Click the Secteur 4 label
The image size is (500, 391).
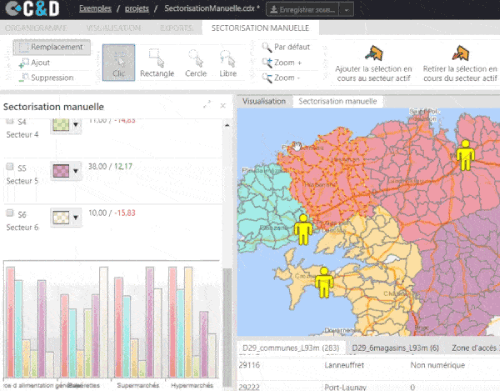pos(22,135)
